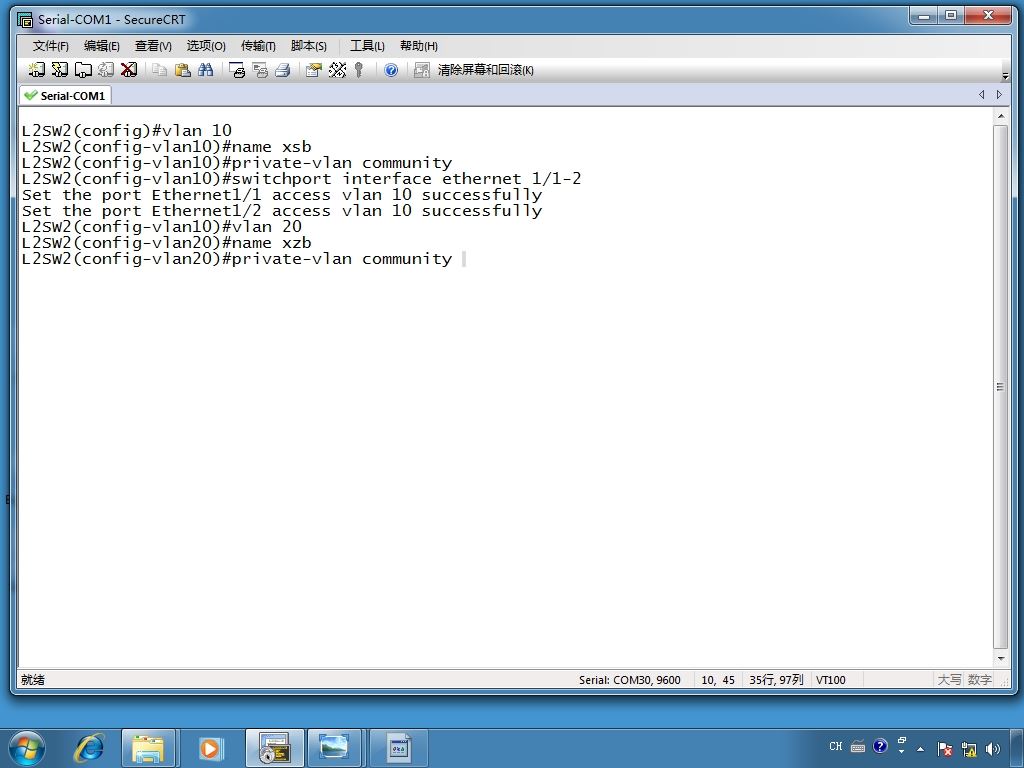
Task: Click the rightmost taskbar application icon
Action: (x=398, y=748)
